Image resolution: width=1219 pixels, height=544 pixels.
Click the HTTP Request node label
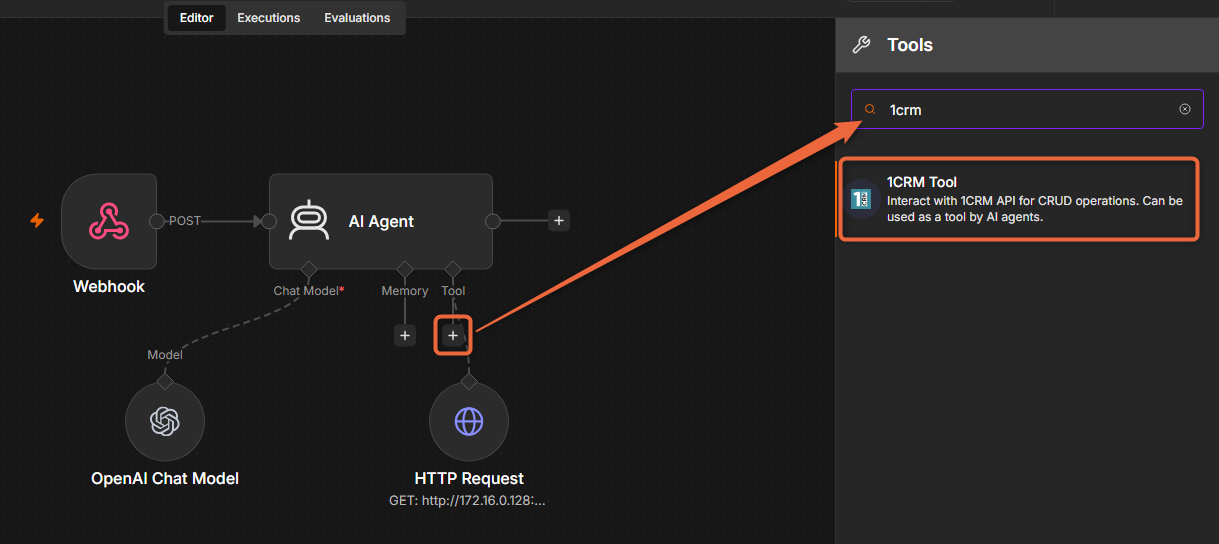[x=469, y=479]
